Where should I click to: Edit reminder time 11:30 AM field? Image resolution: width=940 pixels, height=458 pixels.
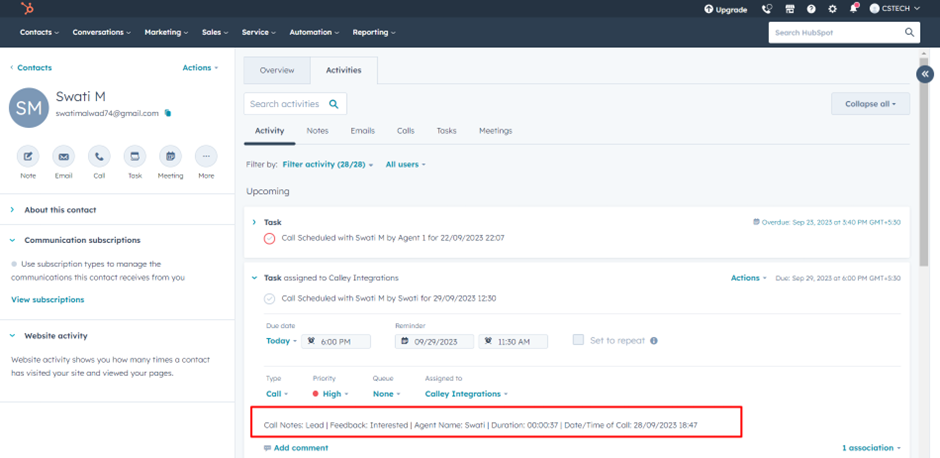tap(513, 342)
